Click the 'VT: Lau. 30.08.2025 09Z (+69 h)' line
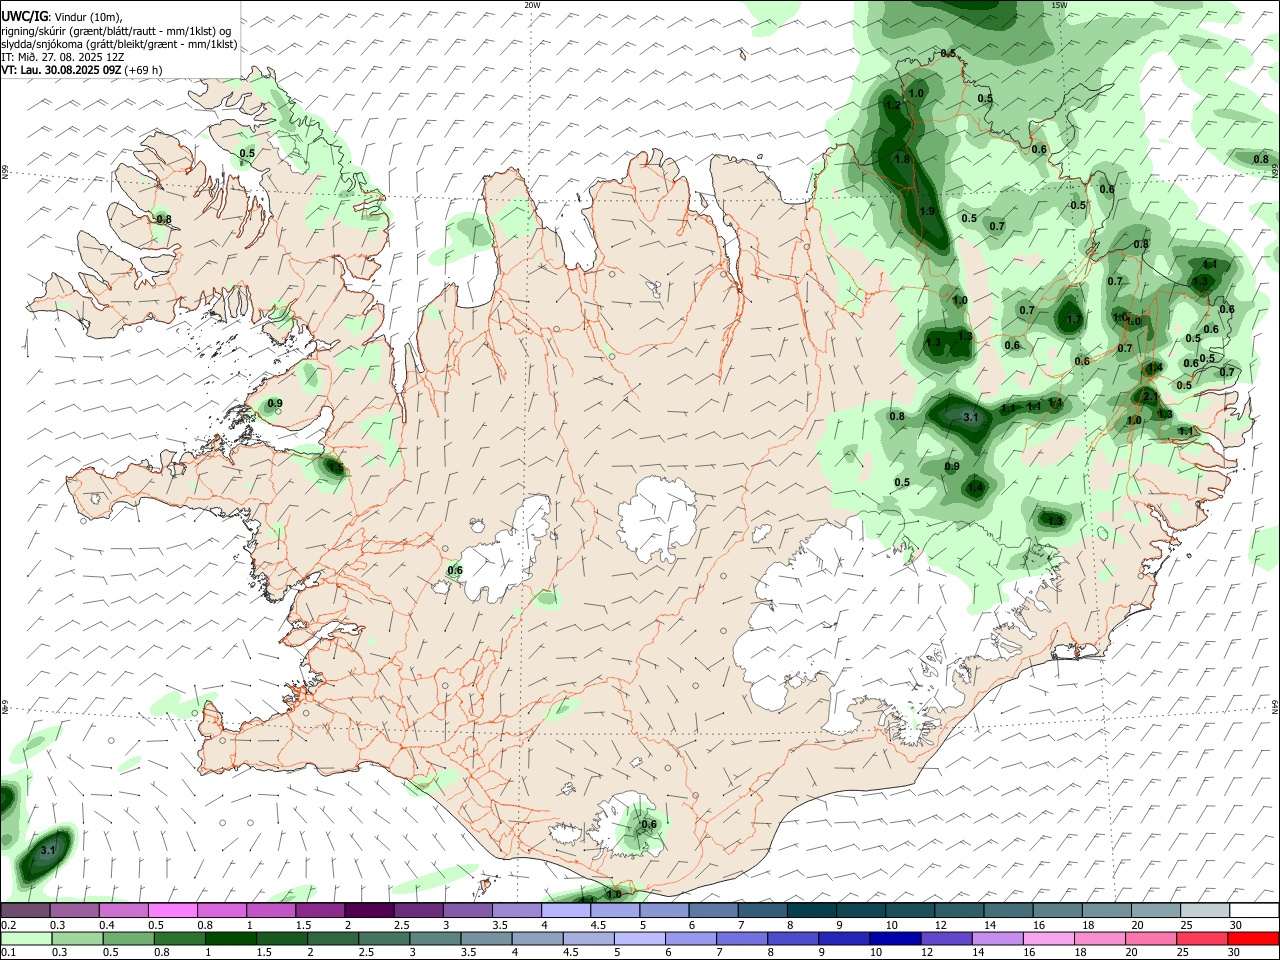Image resolution: width=1280 pixels, height=960 pixels. [81, 70]
